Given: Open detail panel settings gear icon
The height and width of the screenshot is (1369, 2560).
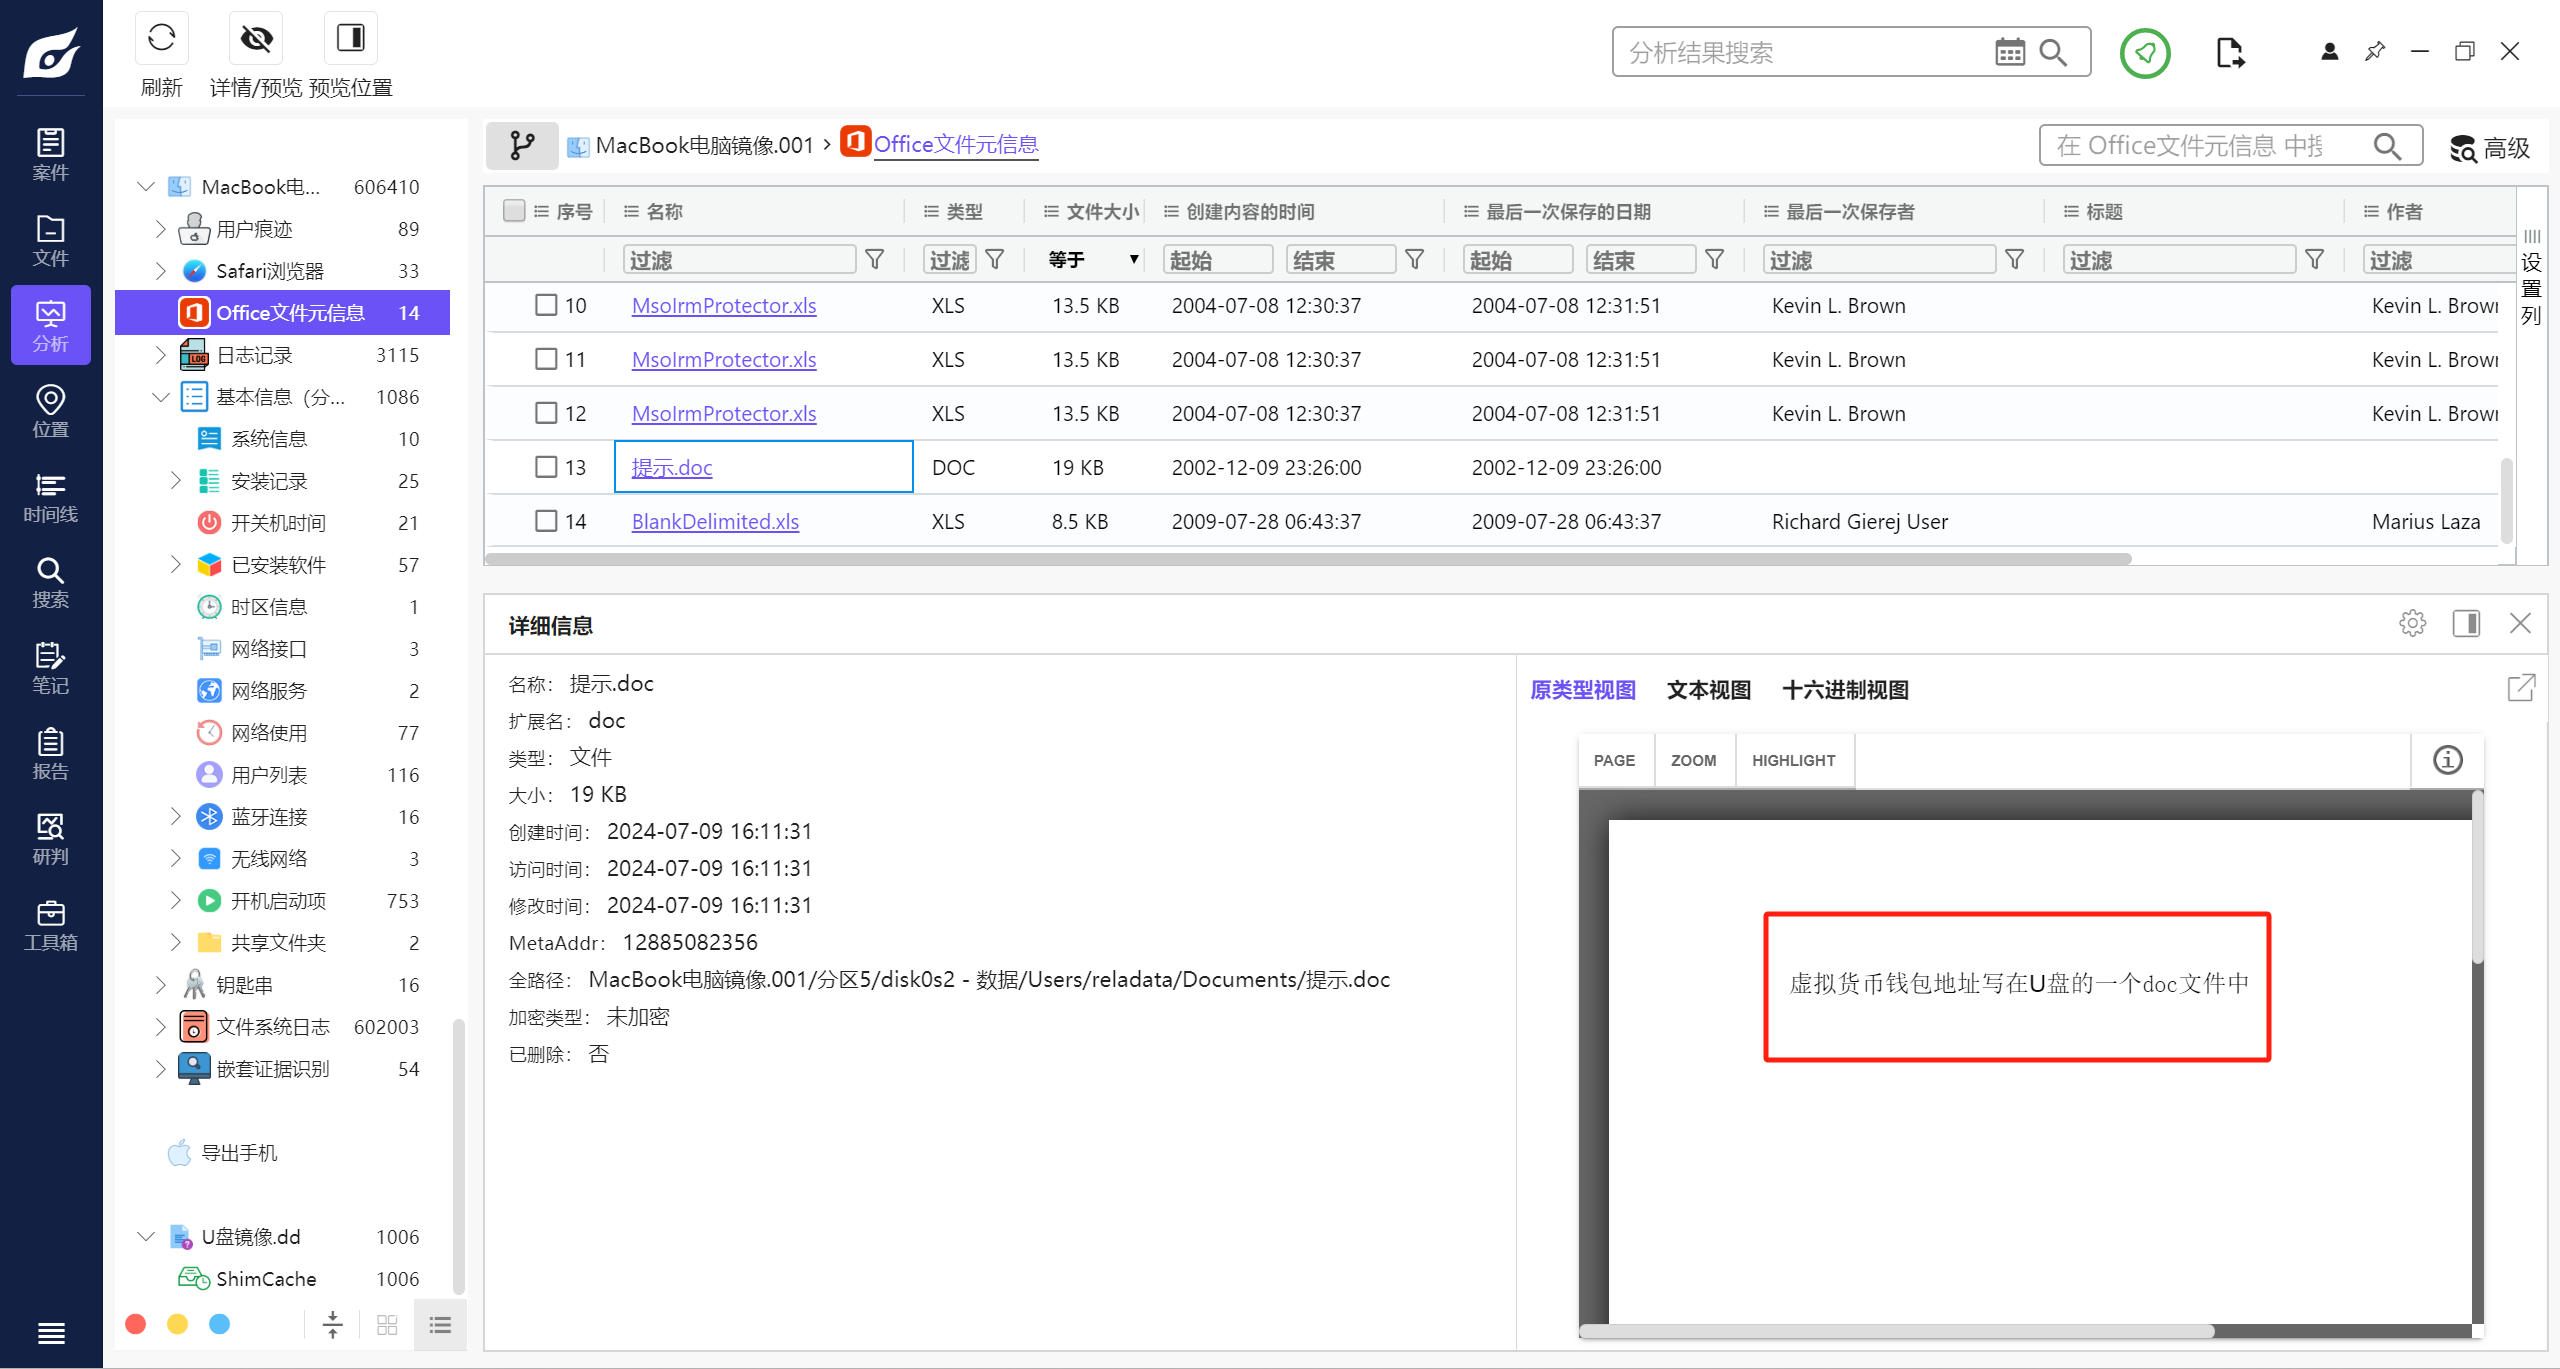Looking at the screenshot, I should pos(2412,624).
